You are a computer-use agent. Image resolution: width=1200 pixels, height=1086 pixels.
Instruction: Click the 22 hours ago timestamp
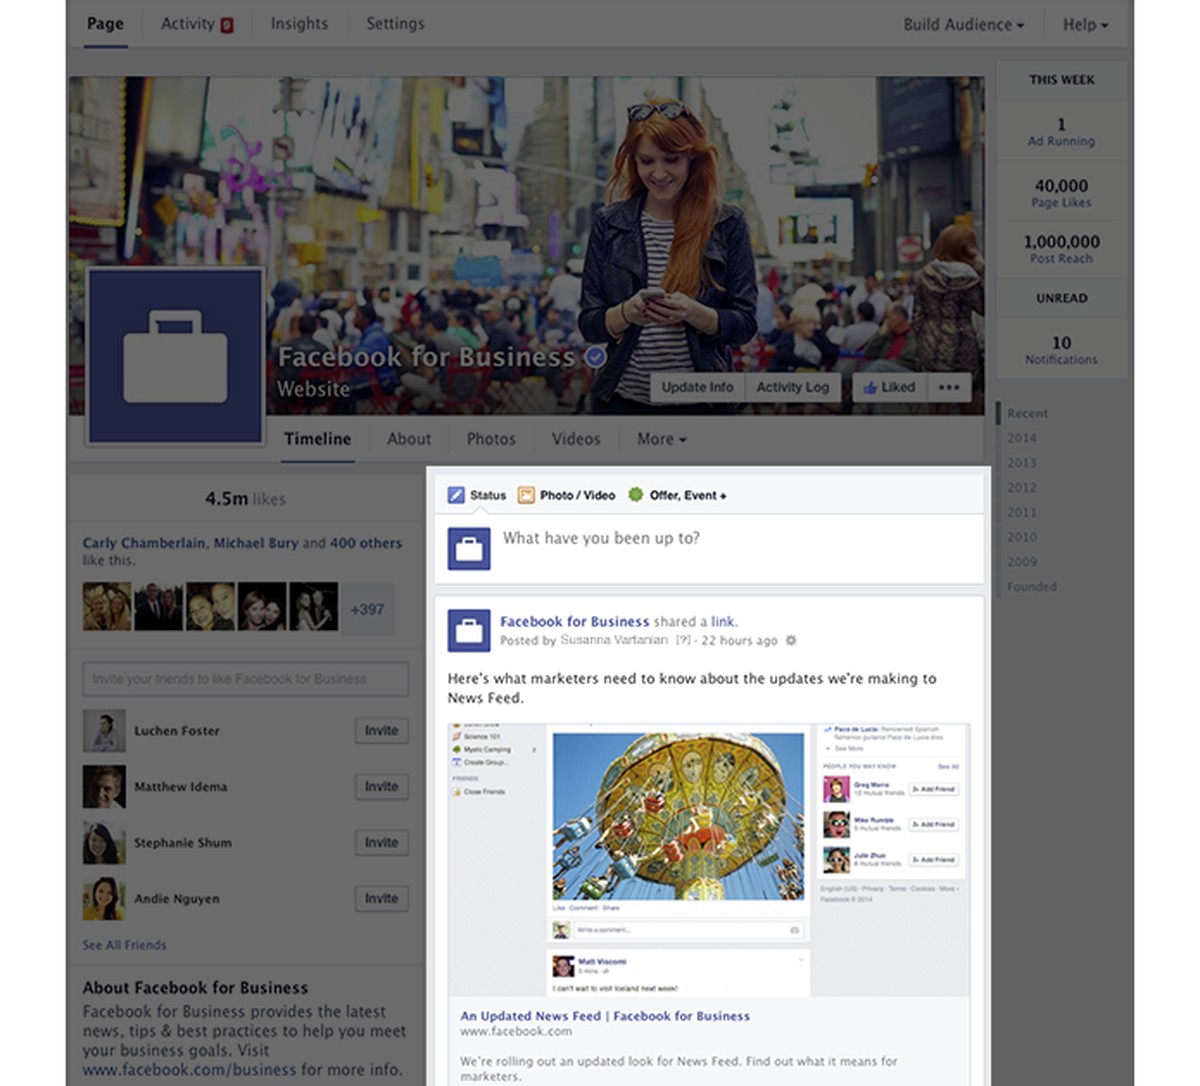click(x=739, y=641)
